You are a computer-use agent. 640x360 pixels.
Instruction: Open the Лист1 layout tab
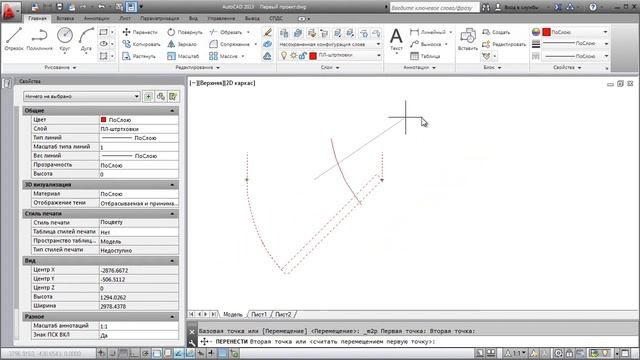[259, 314]
